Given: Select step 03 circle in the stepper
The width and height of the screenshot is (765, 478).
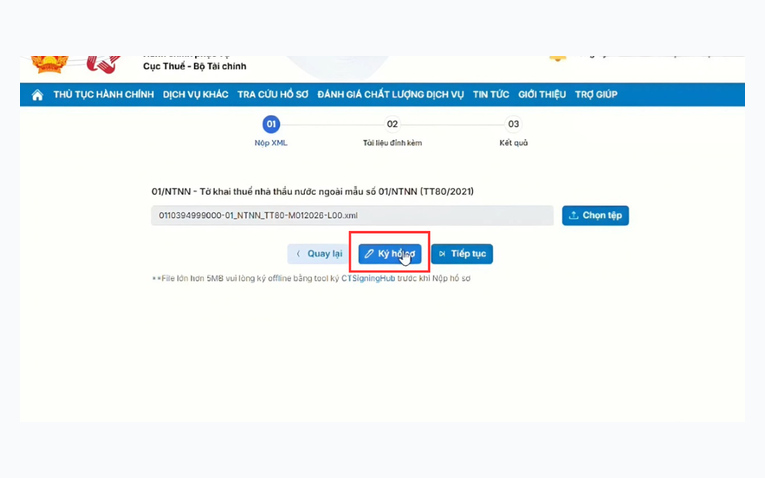Looking at the screenshot, I should coord(513,124).
